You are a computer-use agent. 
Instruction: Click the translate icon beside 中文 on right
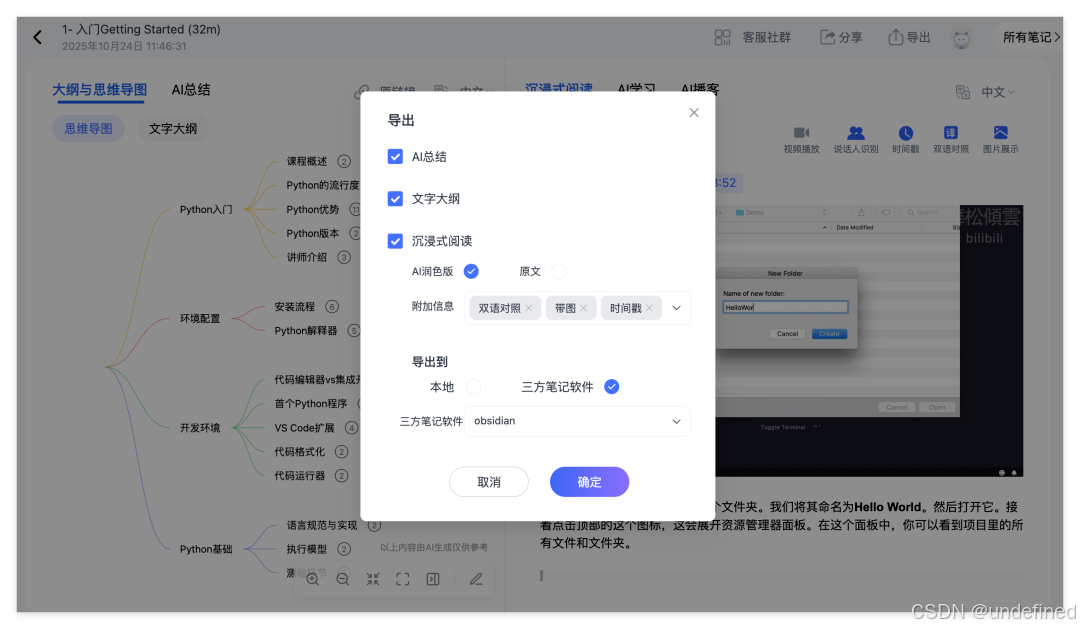point(962,92)
